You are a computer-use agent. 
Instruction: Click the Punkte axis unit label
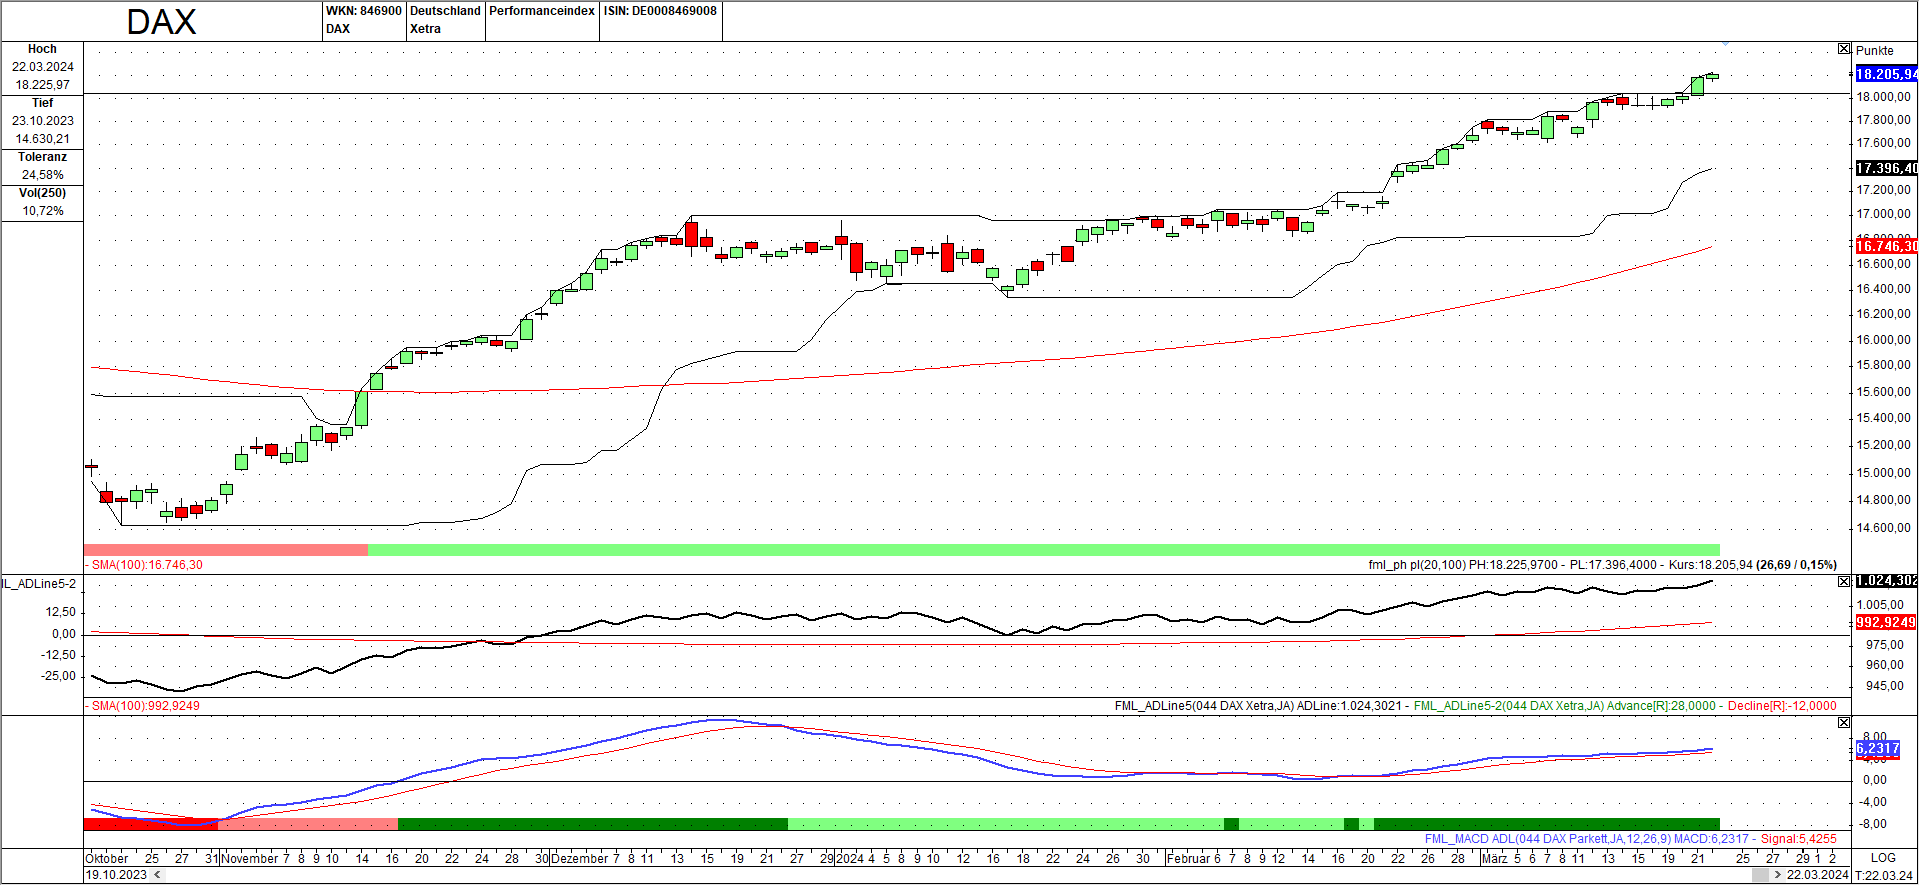point(1875,50)
